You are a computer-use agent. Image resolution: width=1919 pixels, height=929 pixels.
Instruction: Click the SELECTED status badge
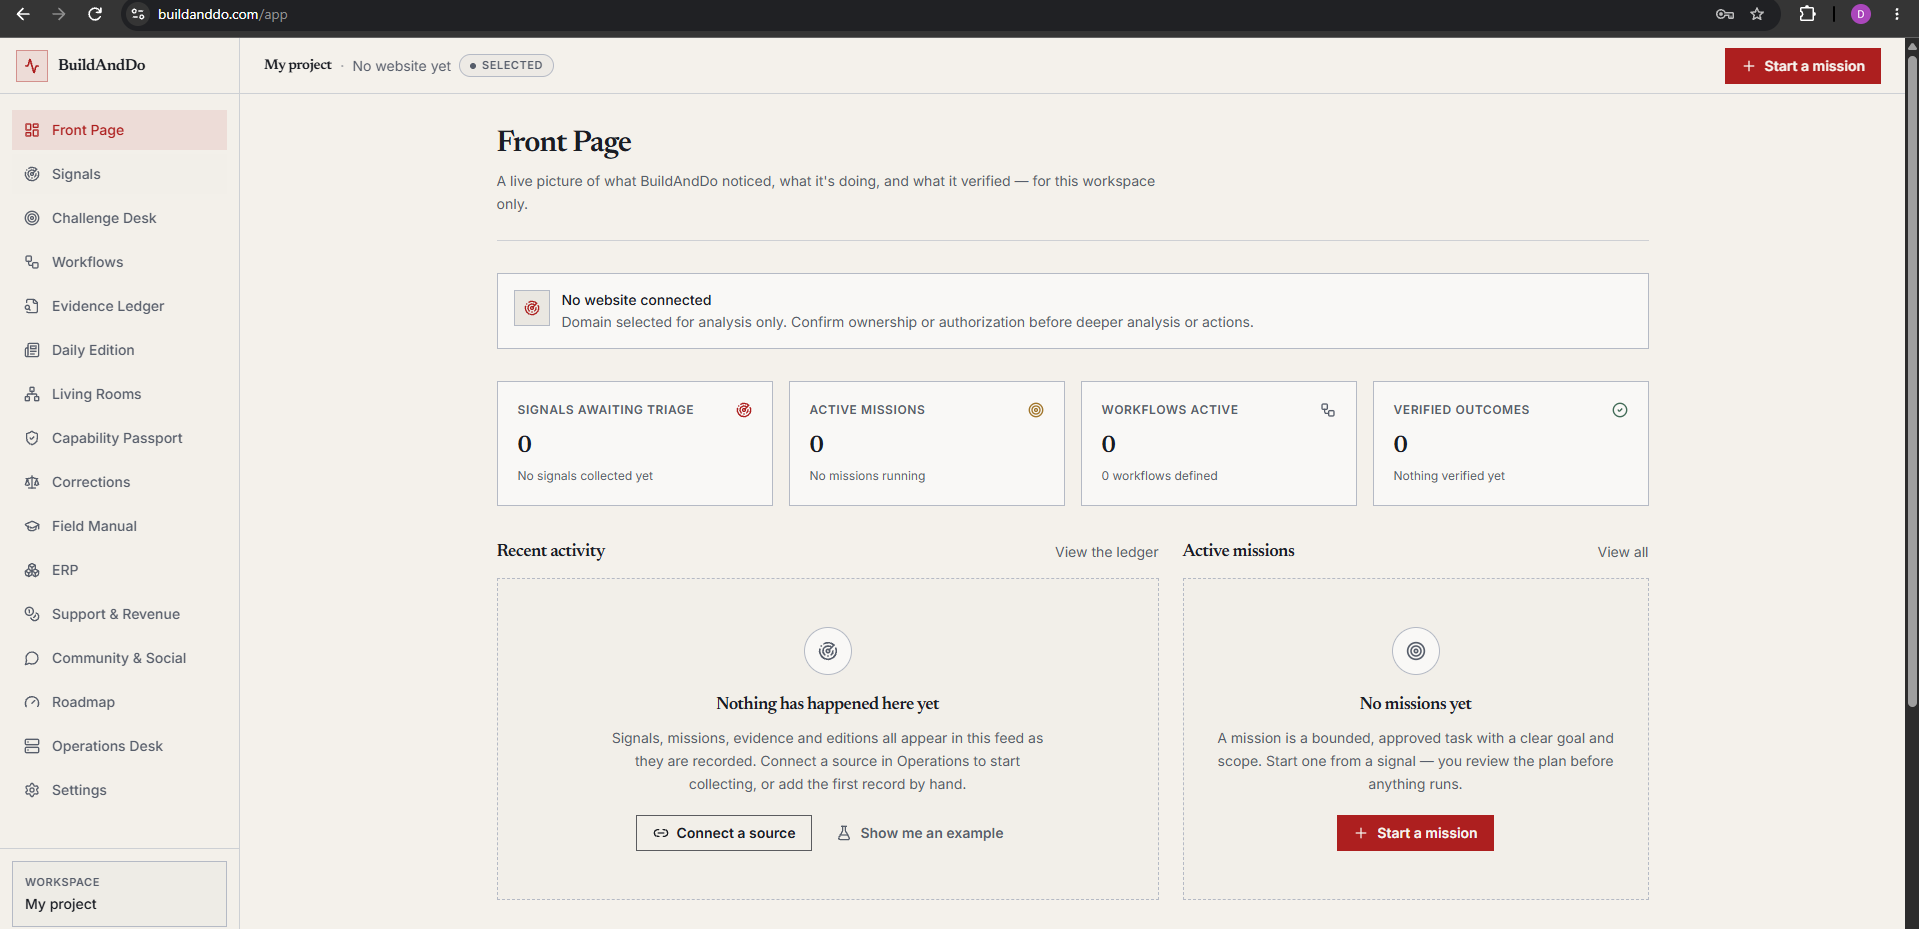click(506, 66)
